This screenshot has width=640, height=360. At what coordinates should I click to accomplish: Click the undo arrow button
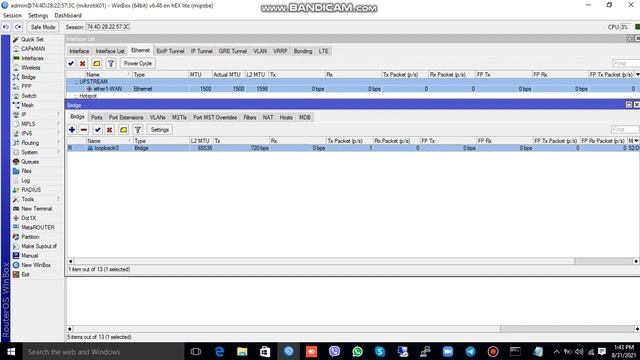click(x=6, y=27)
